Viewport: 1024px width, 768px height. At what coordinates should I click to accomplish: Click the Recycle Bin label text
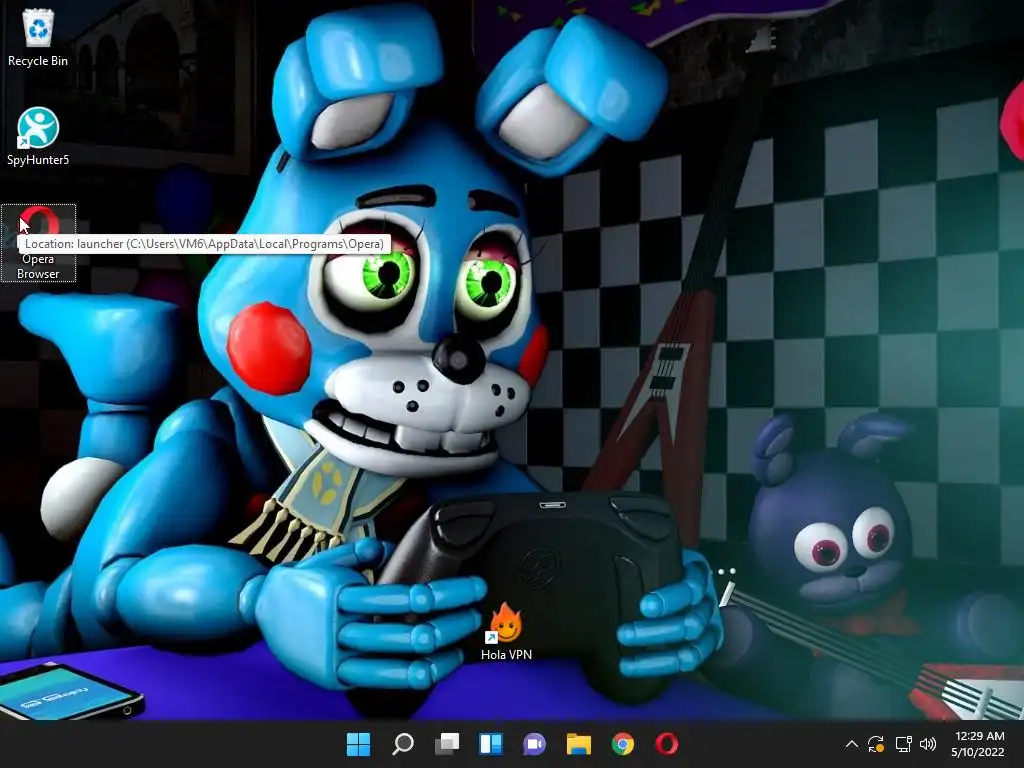(38, 61)
